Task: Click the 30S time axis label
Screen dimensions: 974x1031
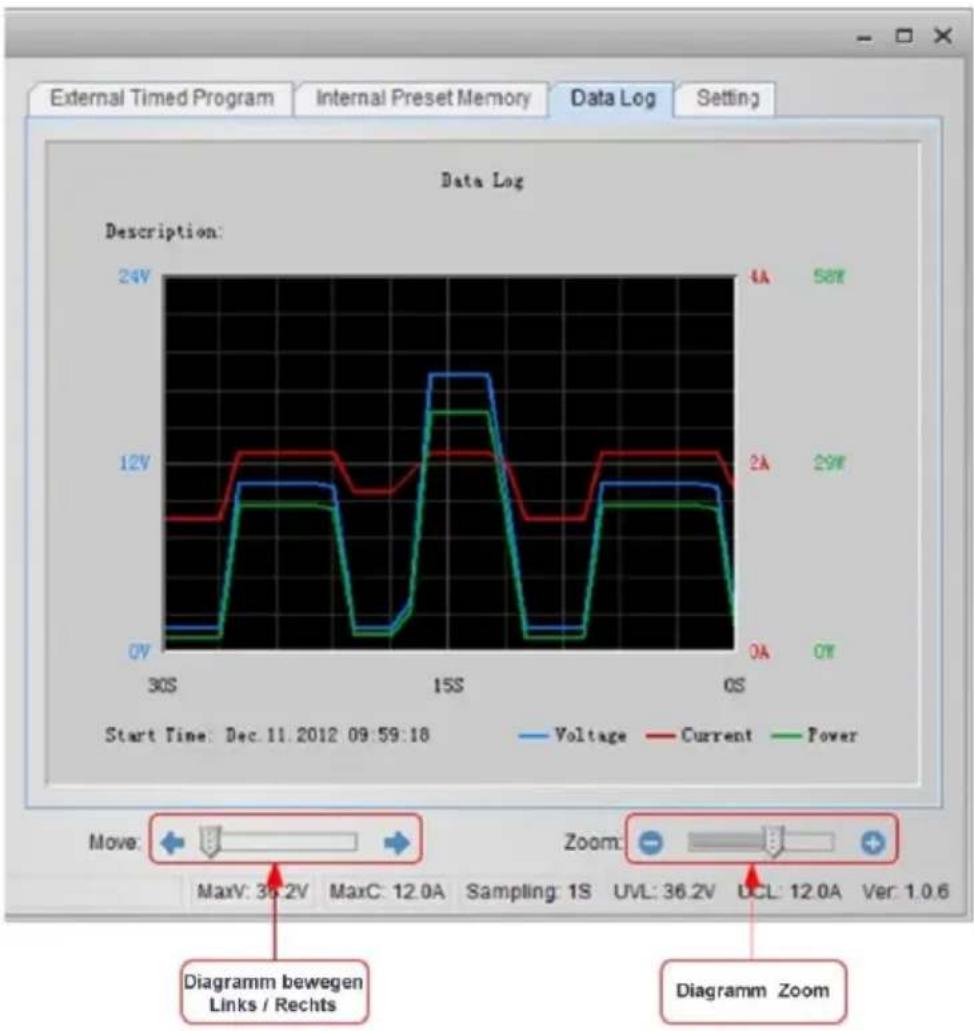Action: point(162,686)
